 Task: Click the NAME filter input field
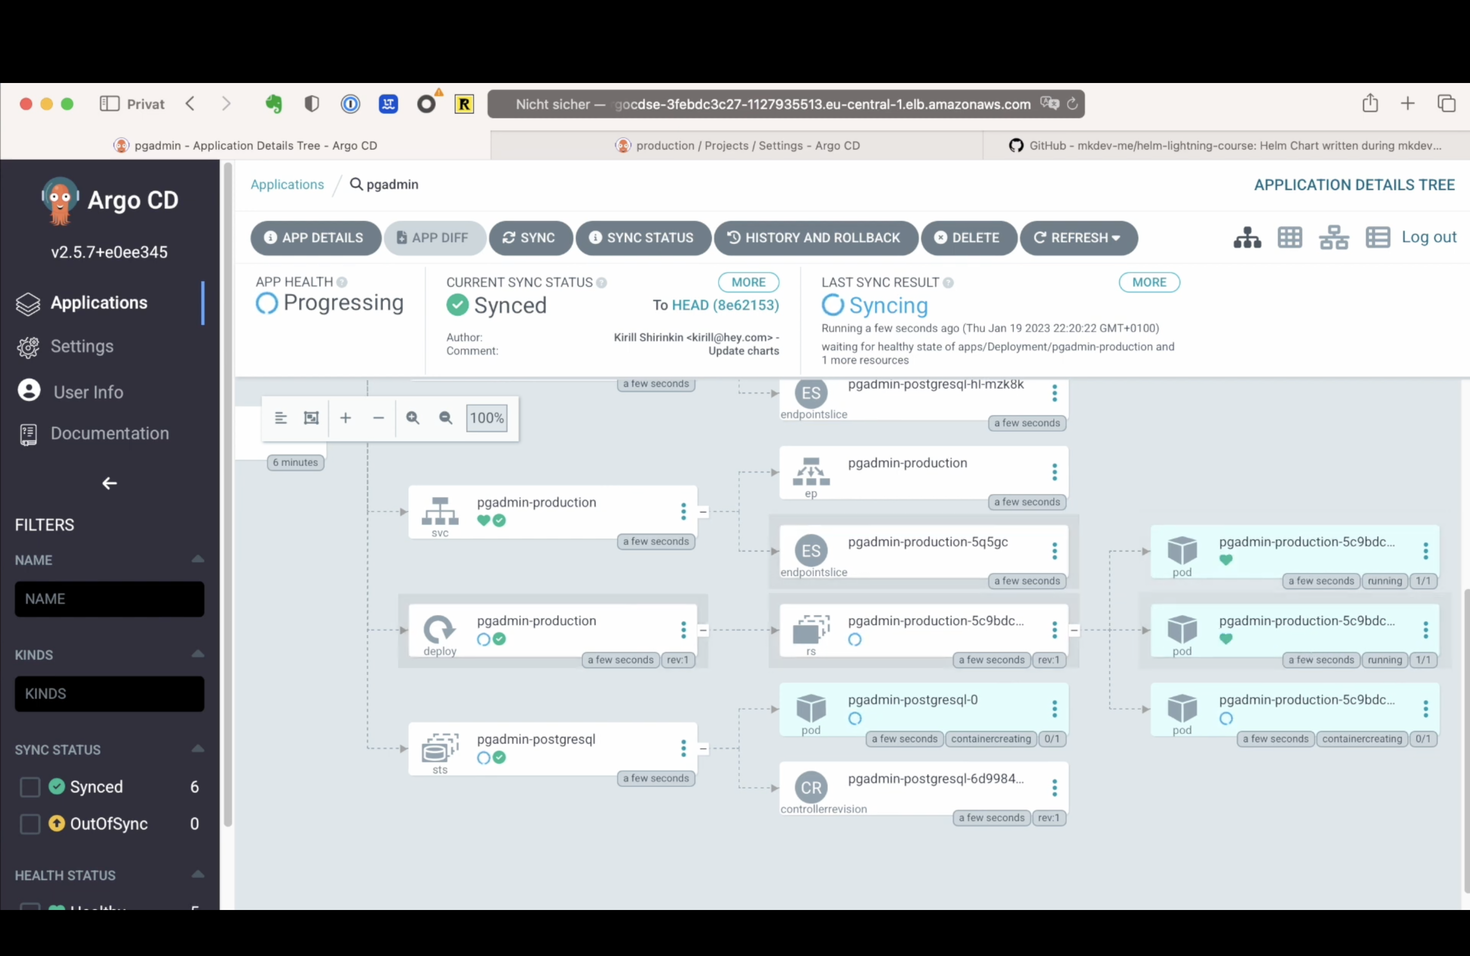109,599
